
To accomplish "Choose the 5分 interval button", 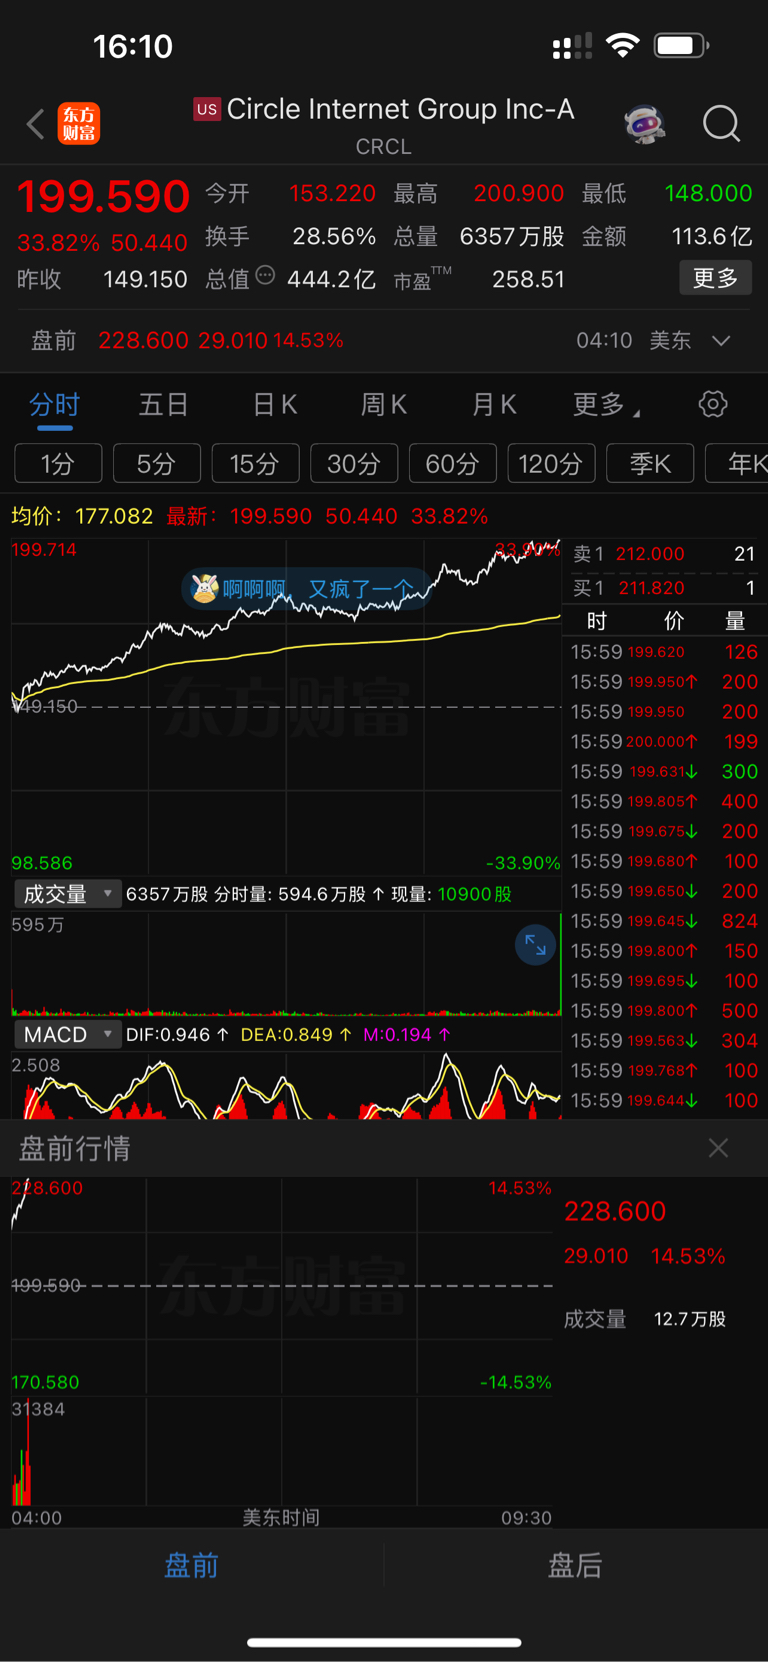I will pyautogui.click(x=156, y=464).
